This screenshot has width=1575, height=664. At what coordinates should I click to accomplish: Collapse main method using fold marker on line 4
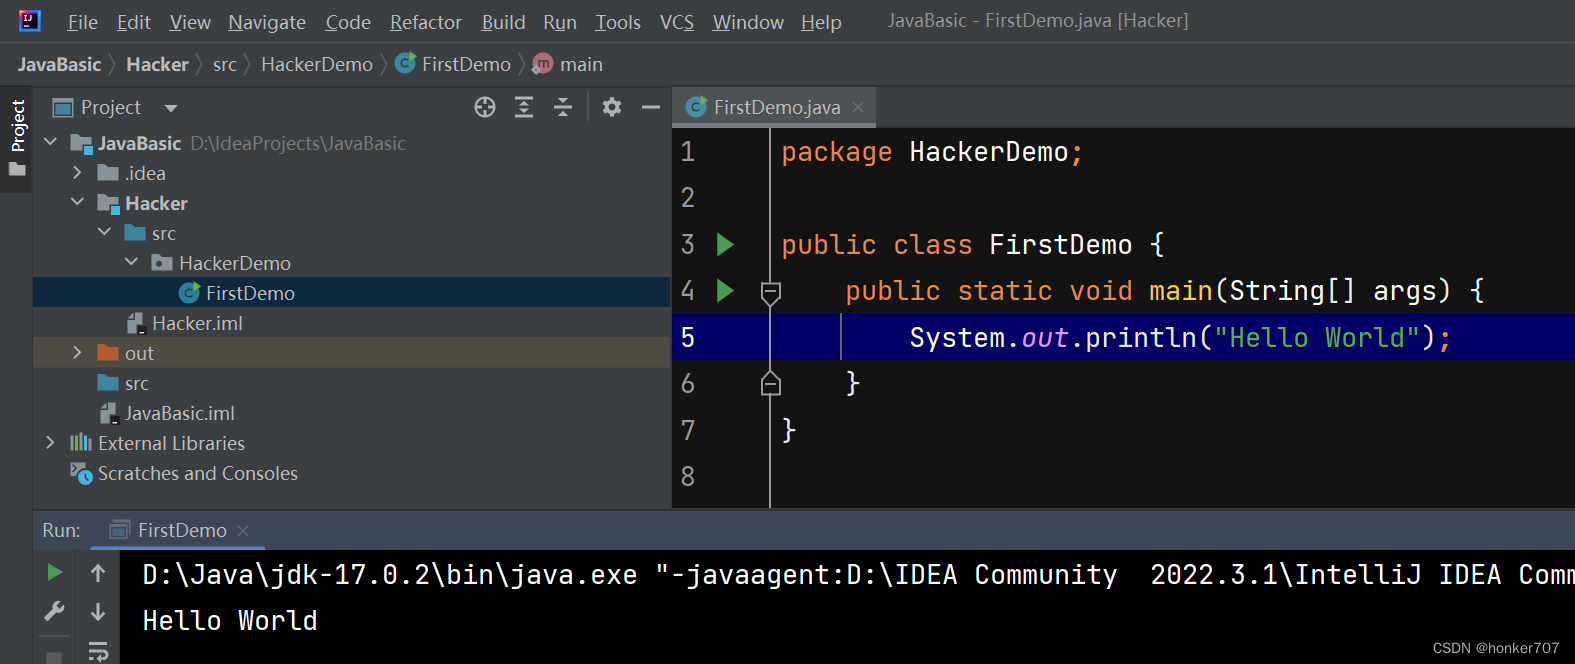tap(771, 292)
